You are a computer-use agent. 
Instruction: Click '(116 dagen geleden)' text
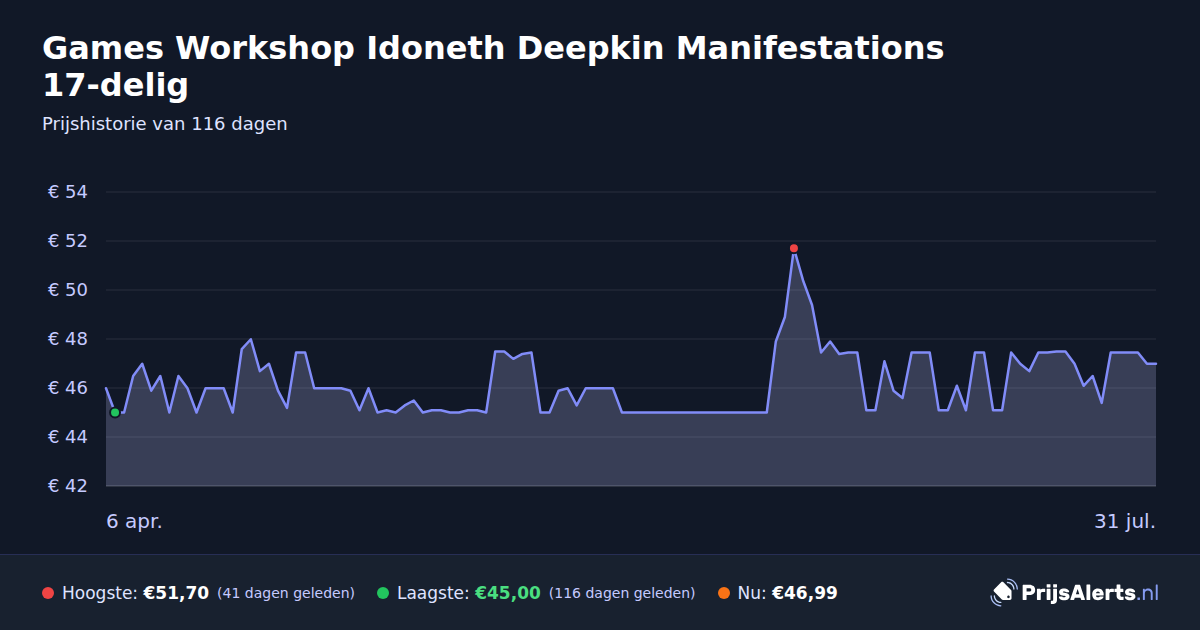(x=622, y=593)
